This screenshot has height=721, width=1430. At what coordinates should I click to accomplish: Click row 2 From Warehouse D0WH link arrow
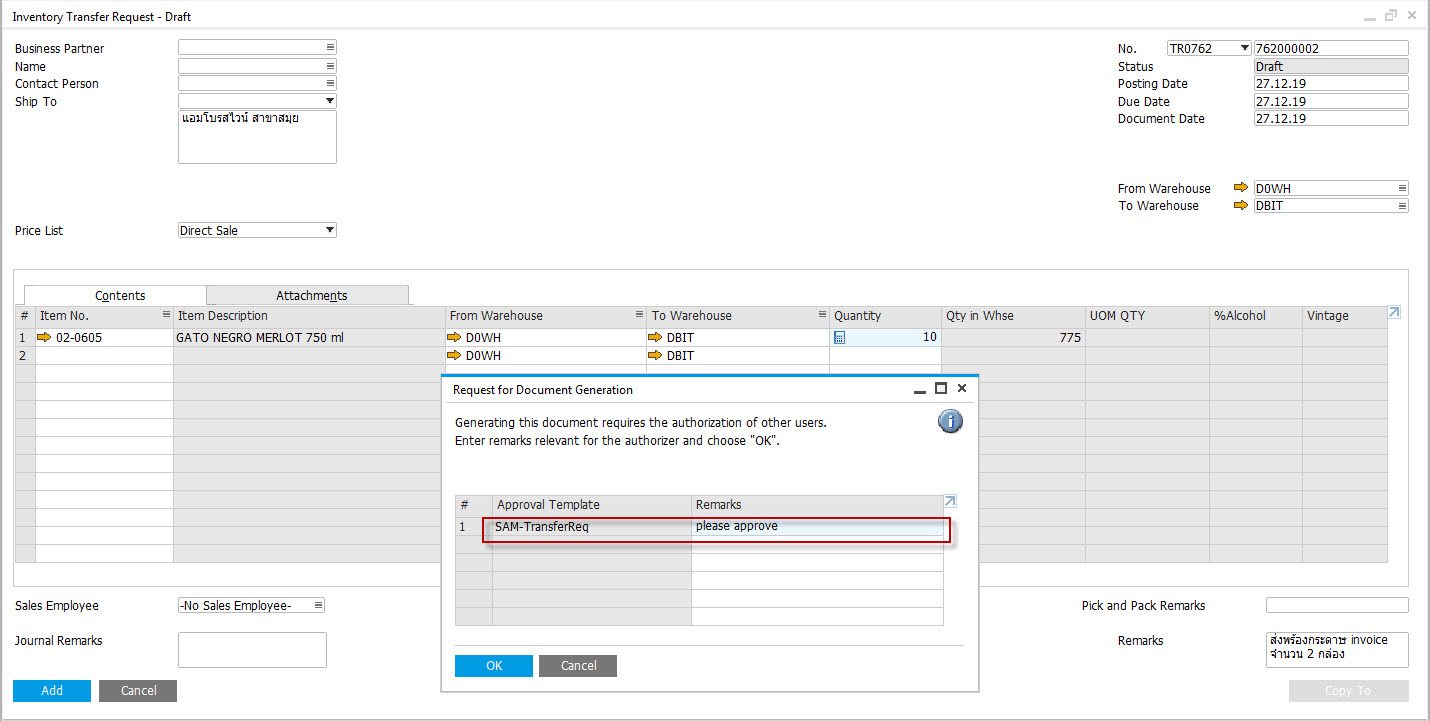(x=455, y=356)
